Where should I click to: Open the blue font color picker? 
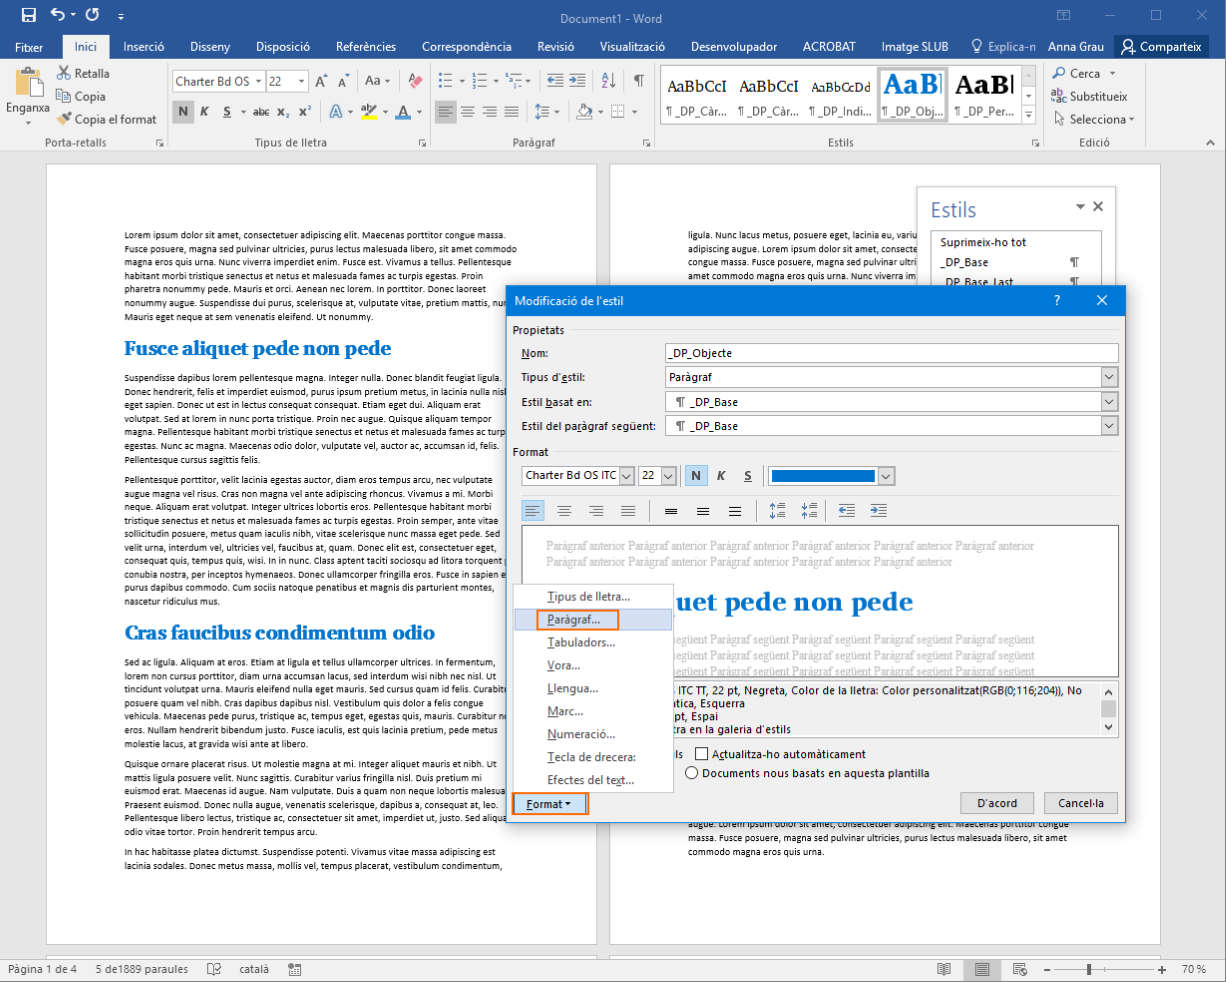point(885,476)
